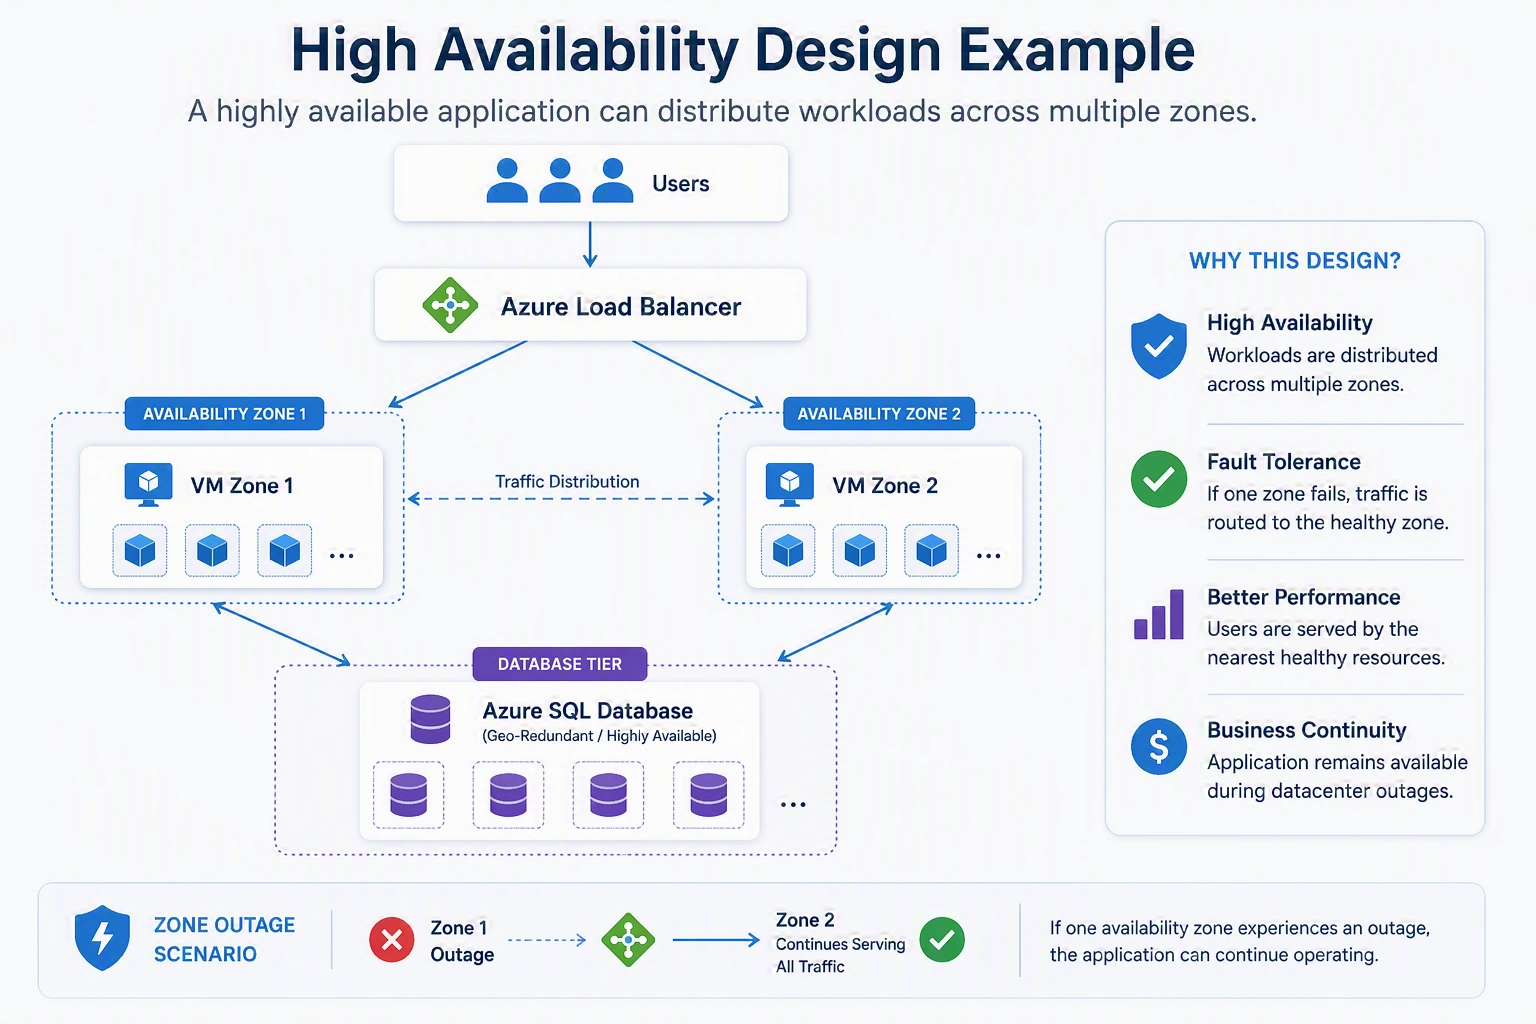Click the three-person Users icon
1536x1024 pixels.
pos(560,181)
